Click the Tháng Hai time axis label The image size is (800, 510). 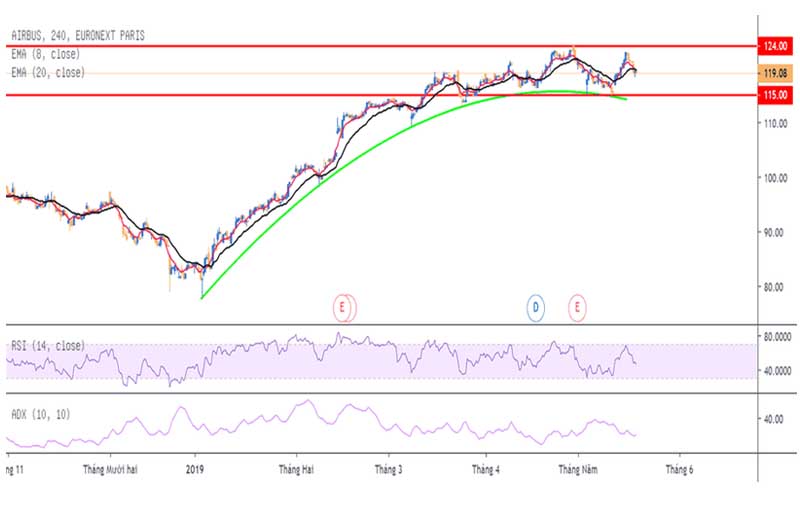tap(296, 469)
